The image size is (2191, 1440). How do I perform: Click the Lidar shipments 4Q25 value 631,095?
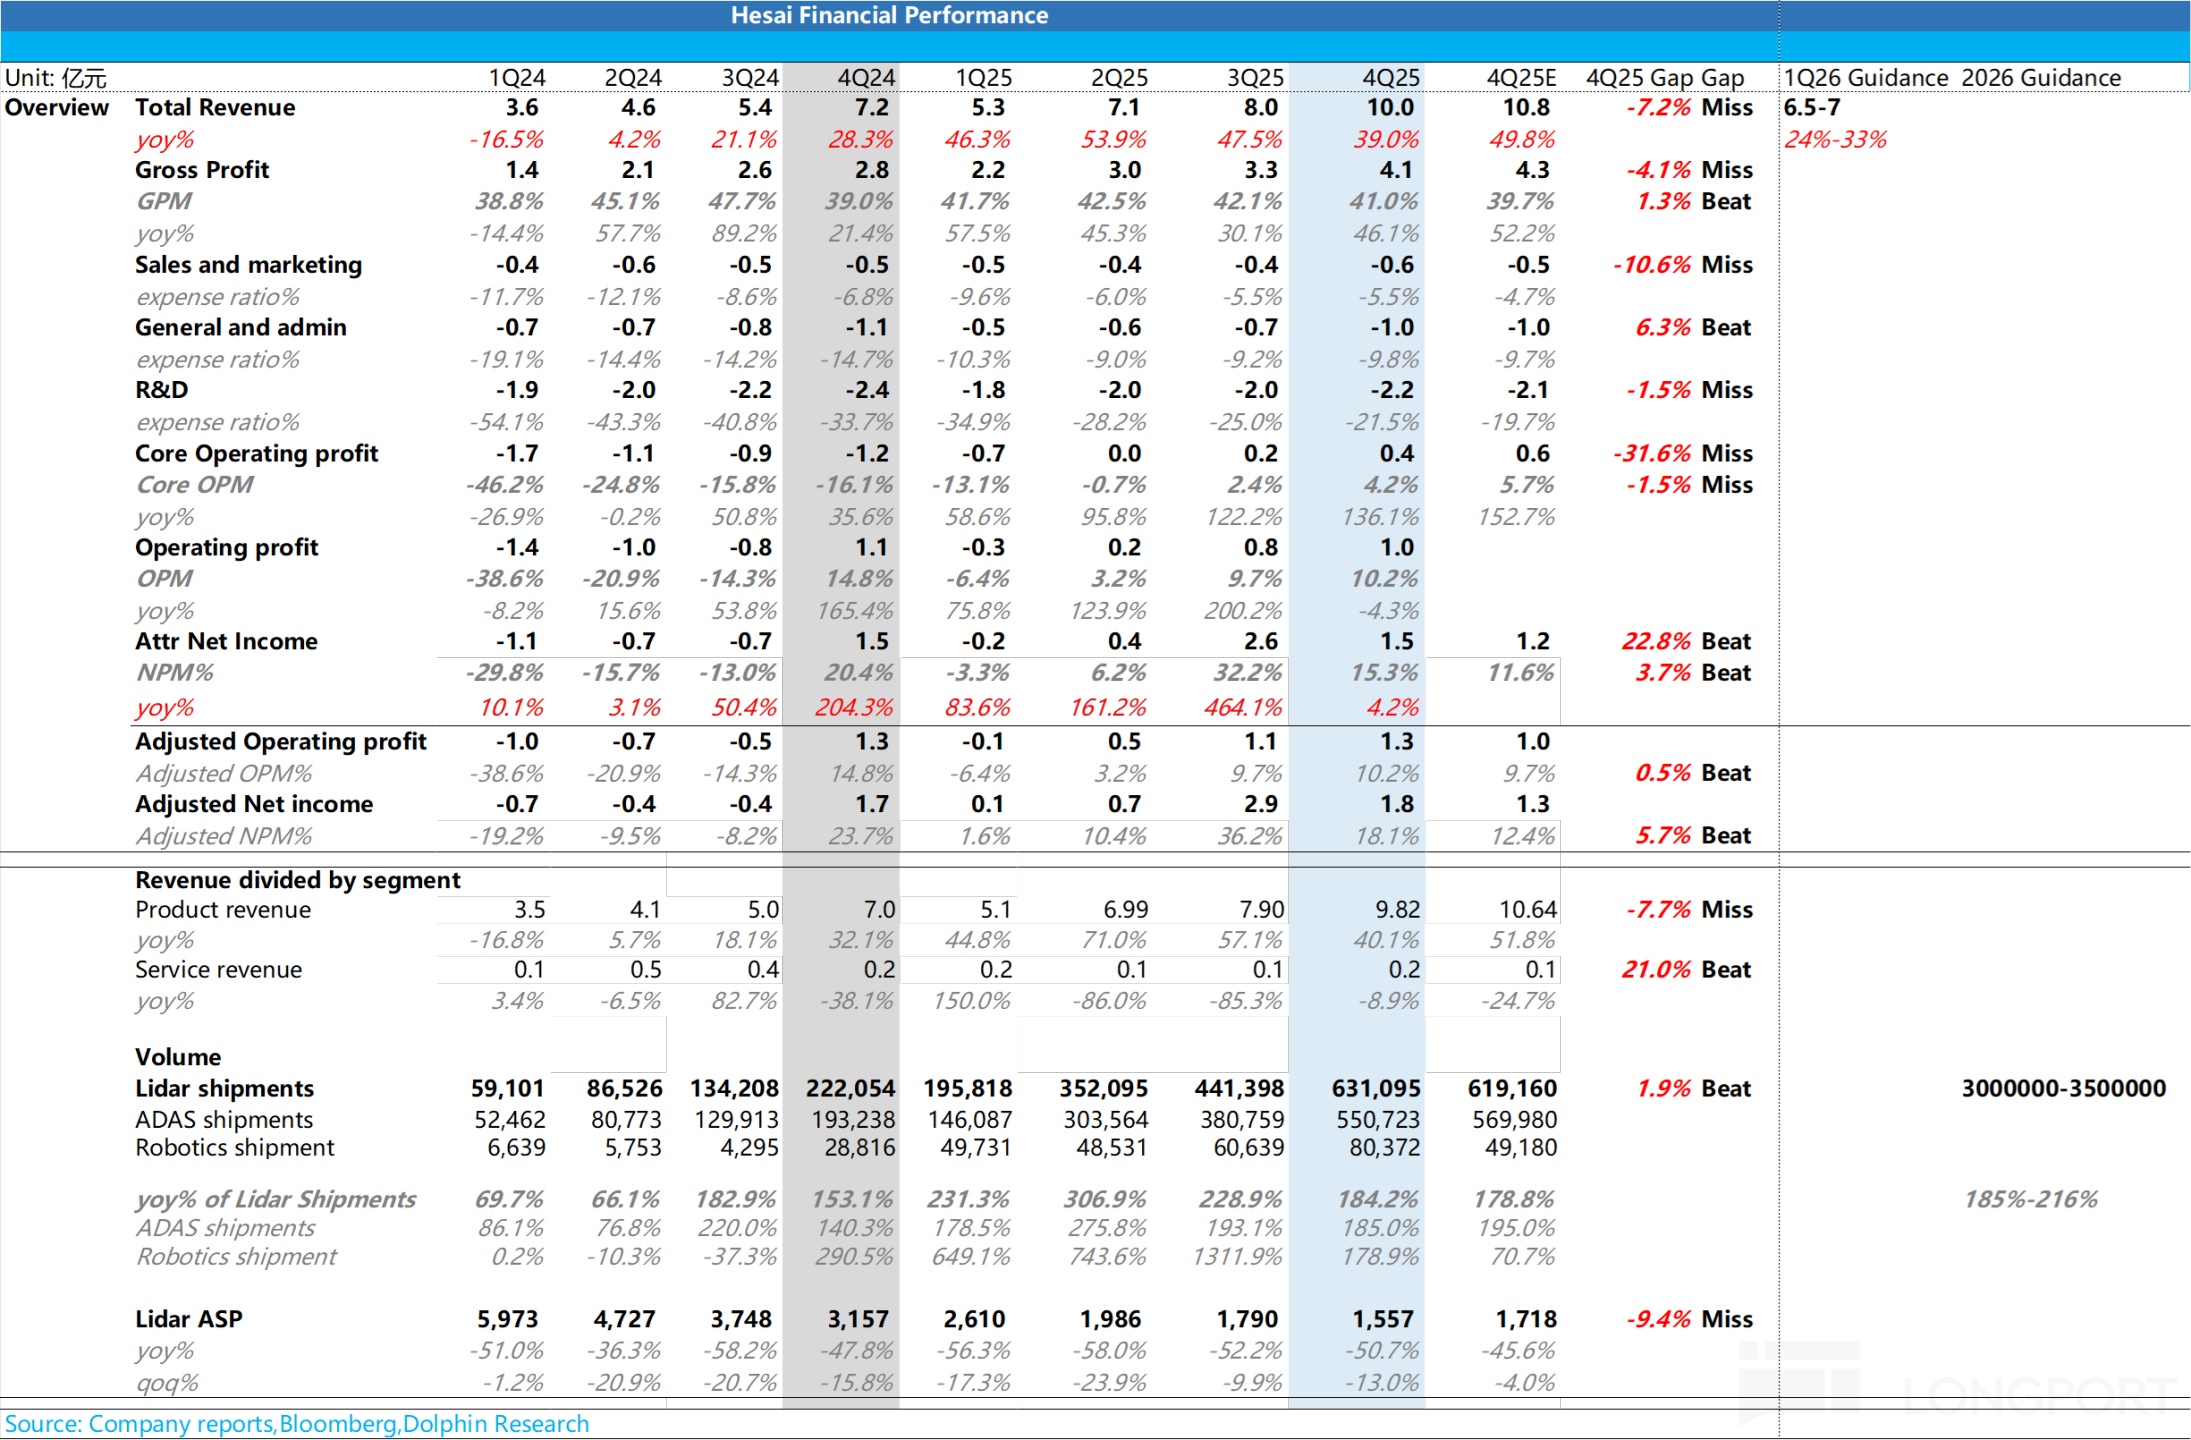point(1375,1088)
